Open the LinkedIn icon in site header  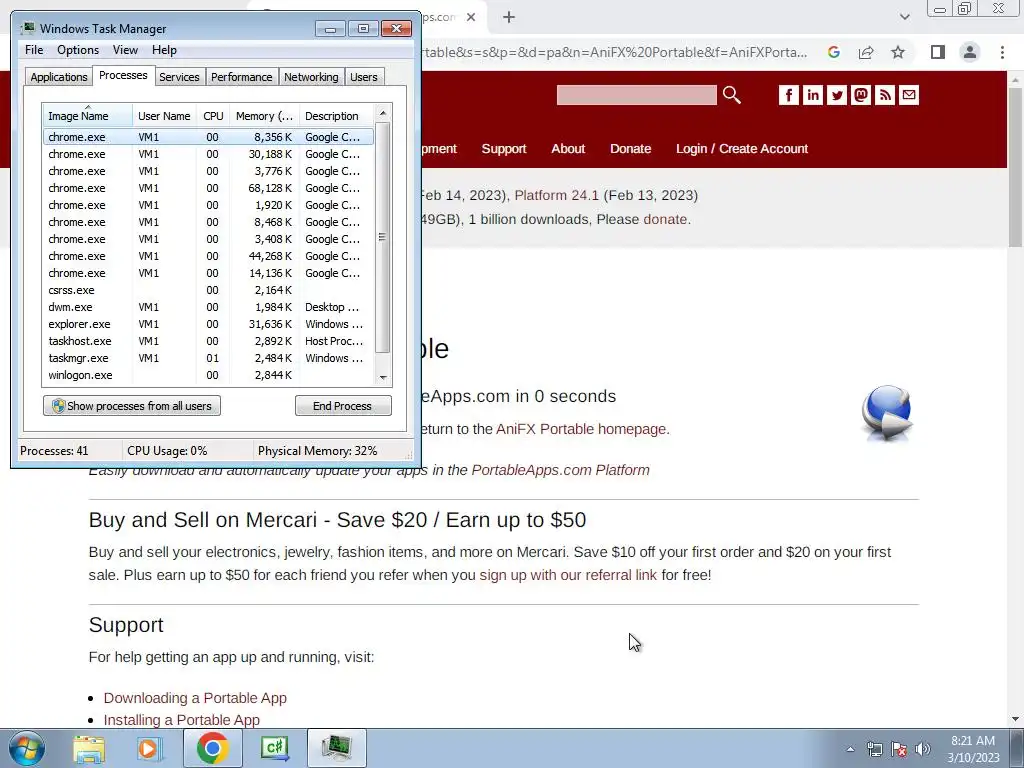point(812,95)
